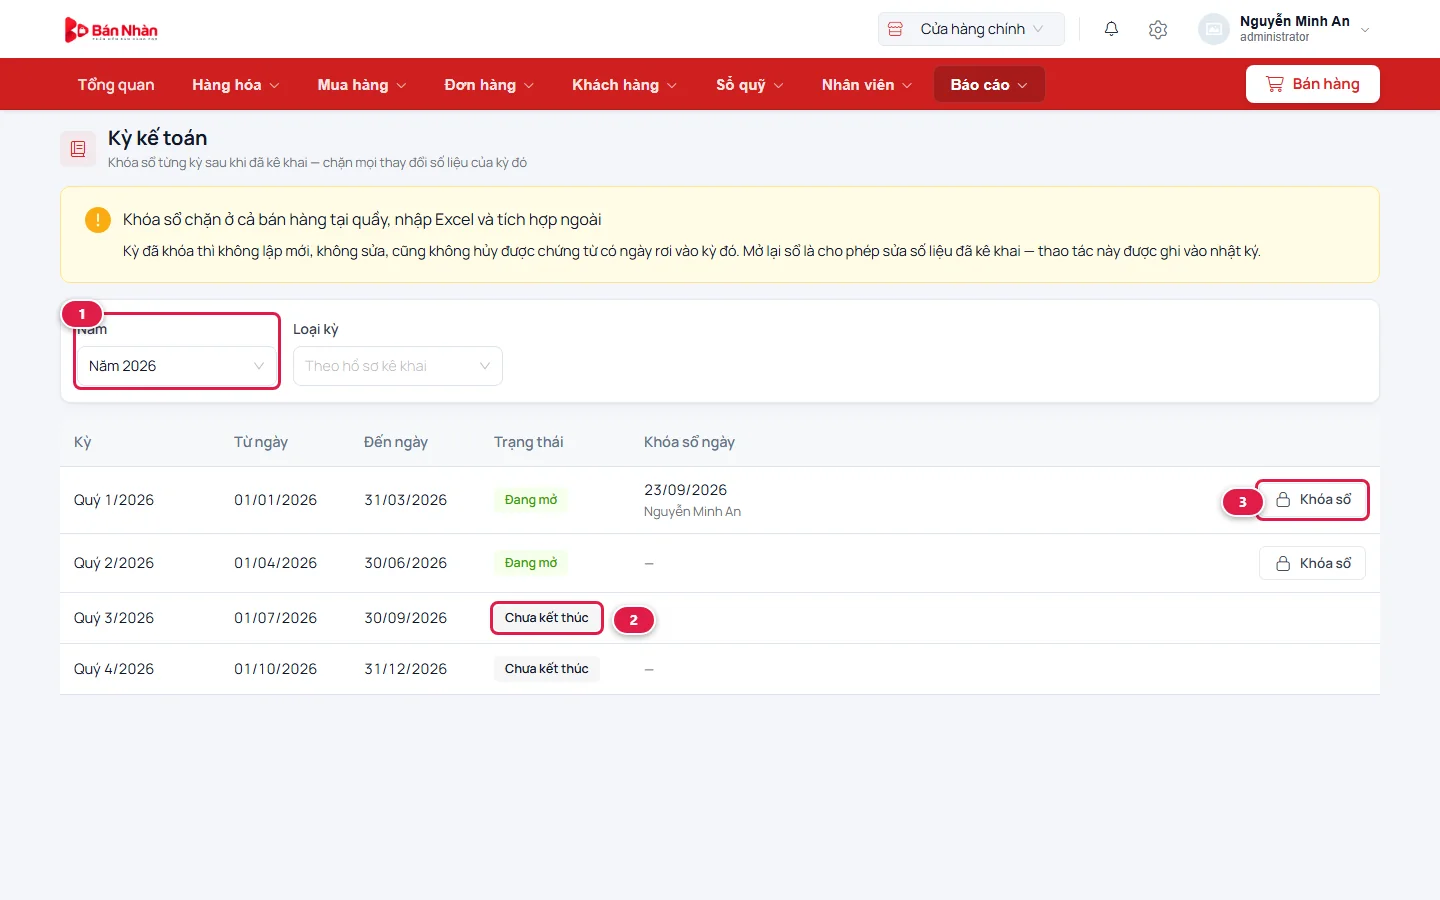Click the Bán Nhàn logo

click(111, 30)
